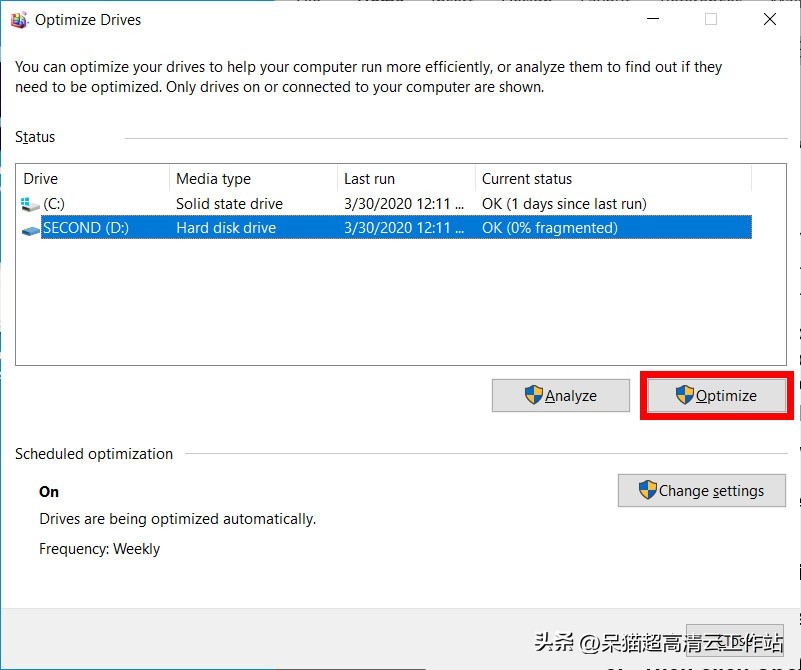801x670 pixels.
Task: Click the Optimize Drives title bar icon
Action: click(19, 20)
